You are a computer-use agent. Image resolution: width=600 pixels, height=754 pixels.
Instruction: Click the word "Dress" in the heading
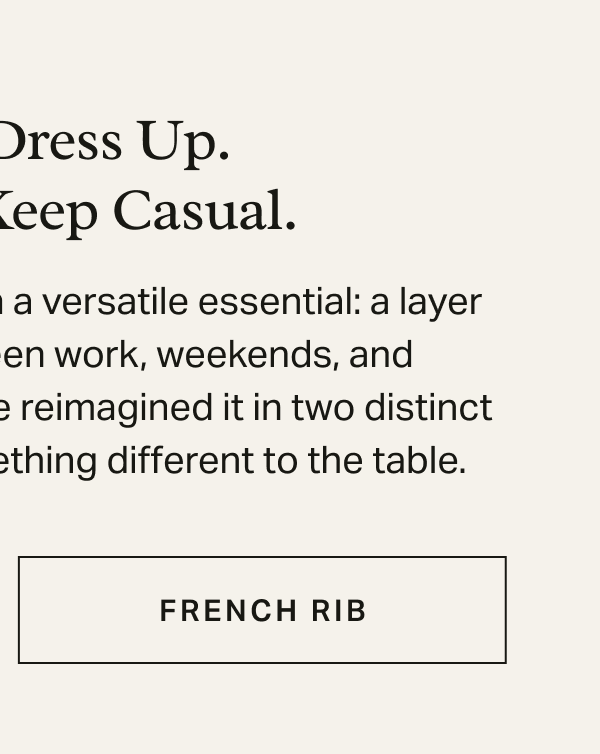(62, 142)
